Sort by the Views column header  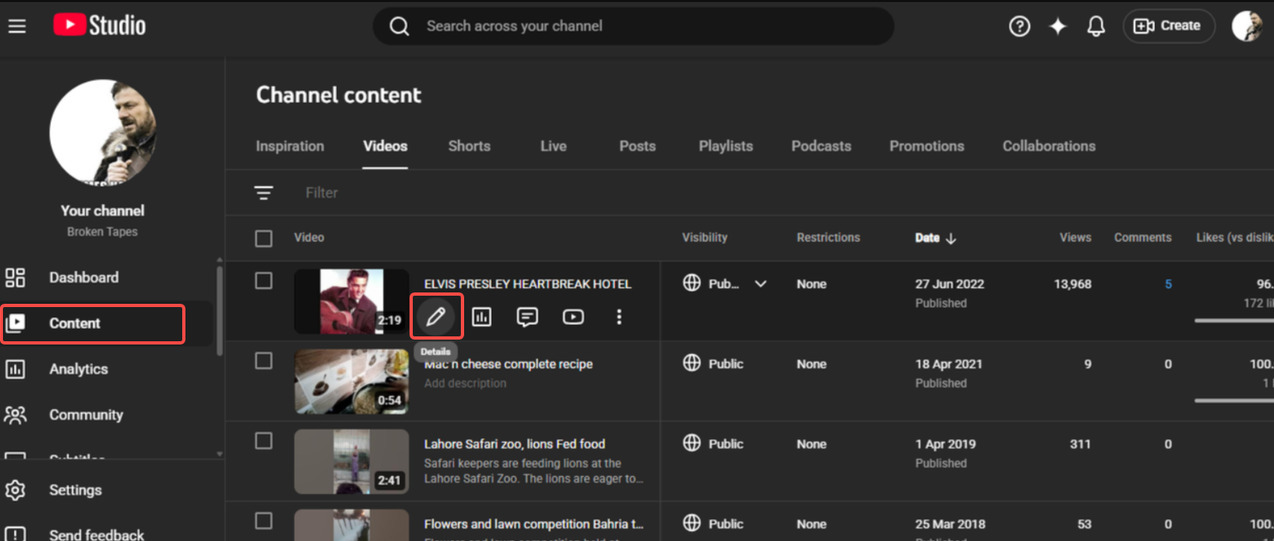[x=1075, y=238]
